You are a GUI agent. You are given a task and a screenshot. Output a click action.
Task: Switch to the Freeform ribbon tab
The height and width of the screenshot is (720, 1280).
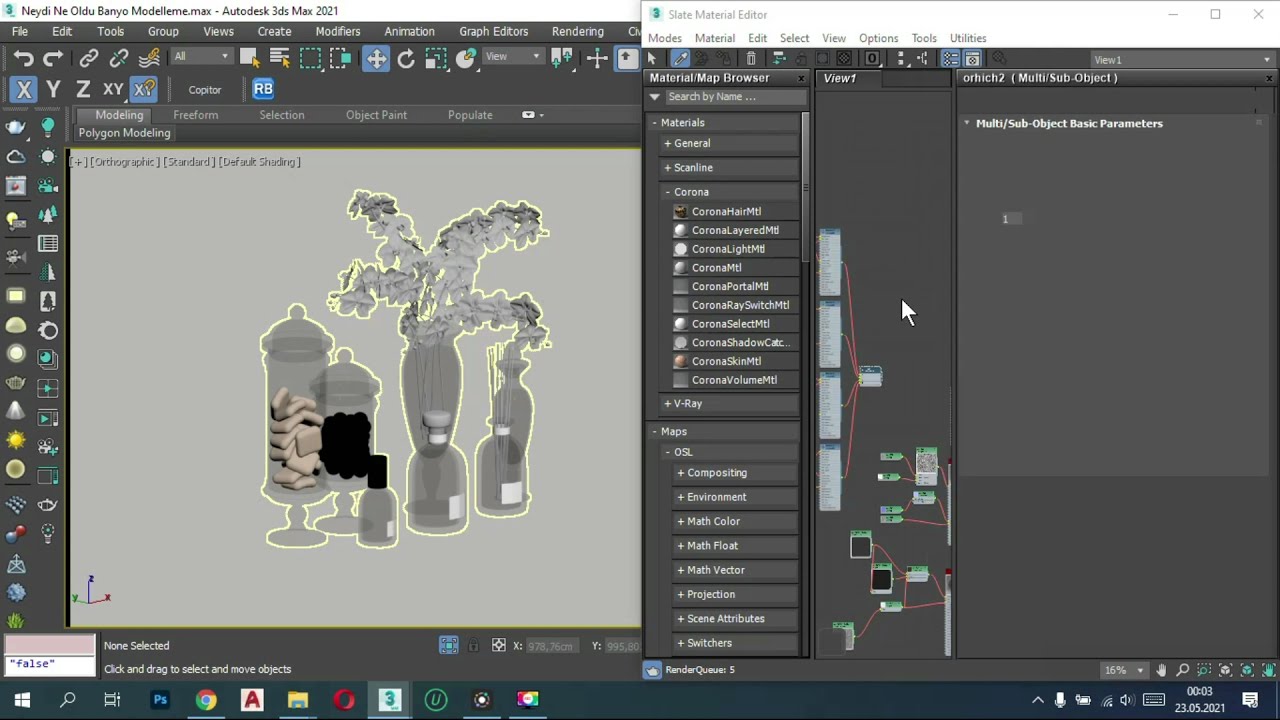click(x=195, y=115)
